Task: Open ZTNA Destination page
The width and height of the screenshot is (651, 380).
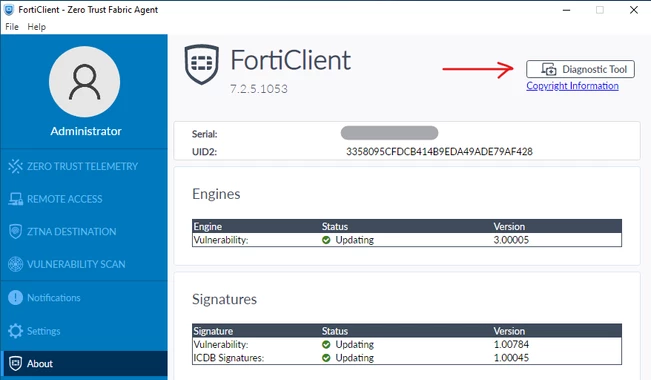Action: point(84,231)
